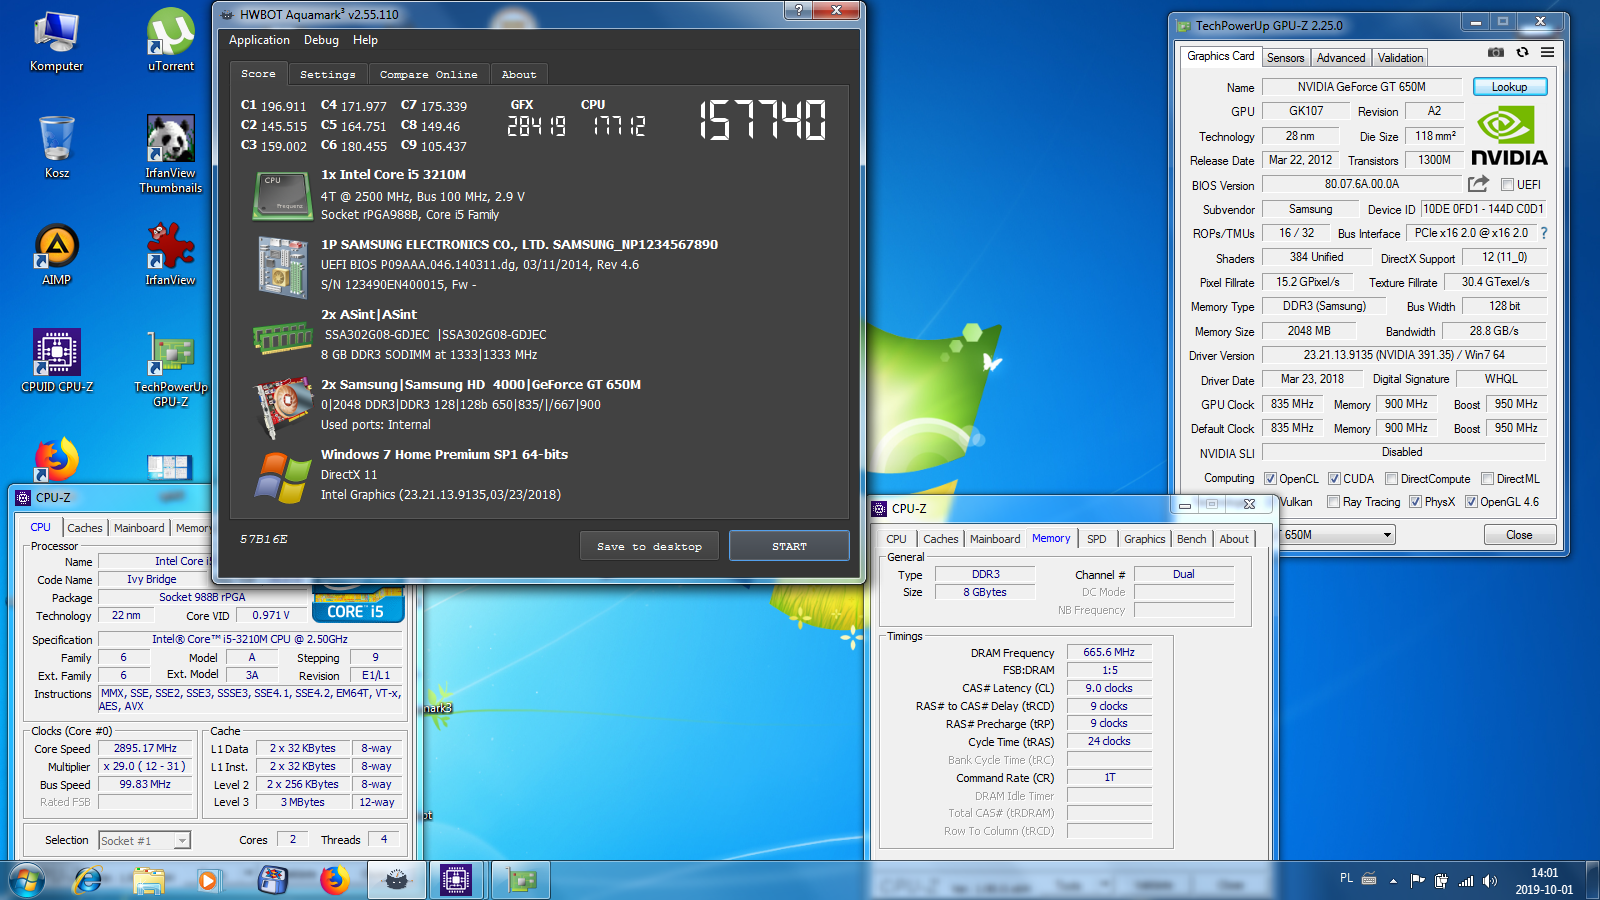Toggle the OpenCL checkbox
Image resolution: width=1600 pixels, height=900 pixels.
point(1270,479)
